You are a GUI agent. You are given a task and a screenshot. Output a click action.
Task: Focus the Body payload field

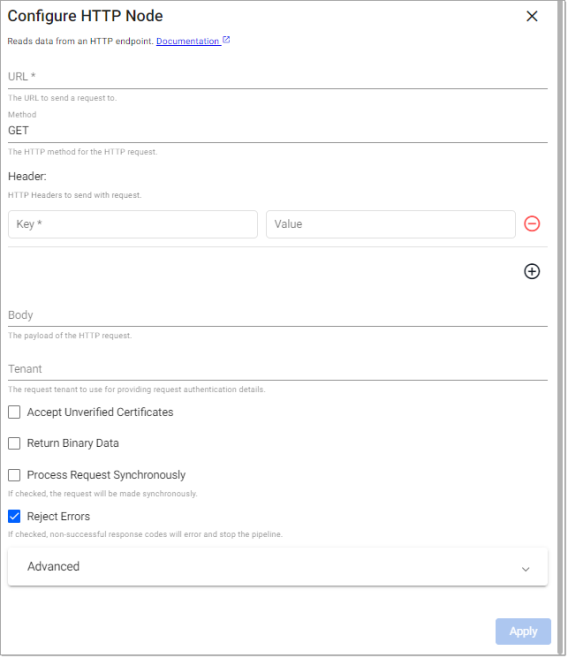tap(278, 316)
